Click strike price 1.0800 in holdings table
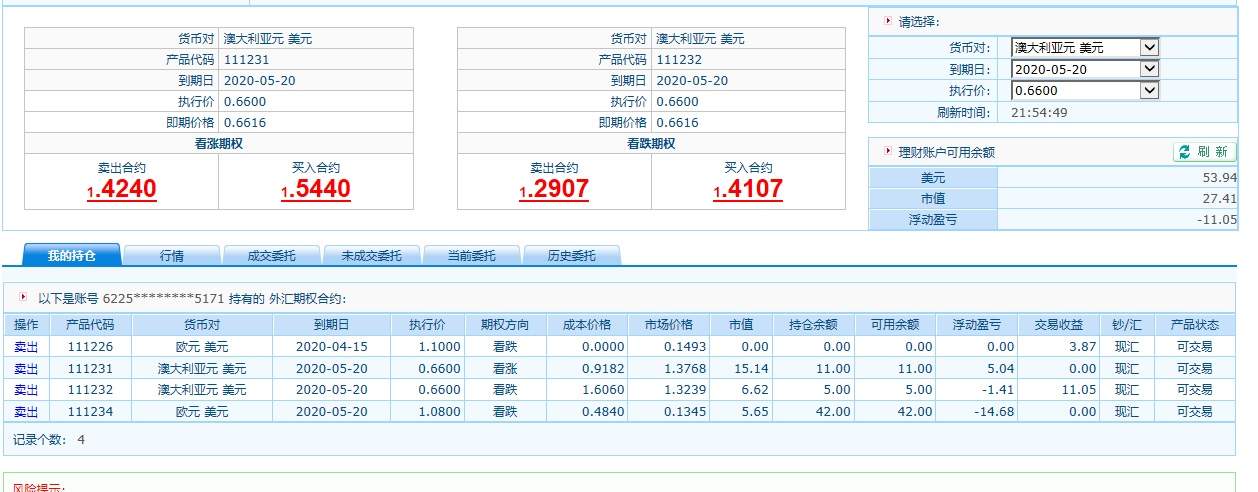The width and height of the screenshot is (1258, 492). click(x=439, y=412)
